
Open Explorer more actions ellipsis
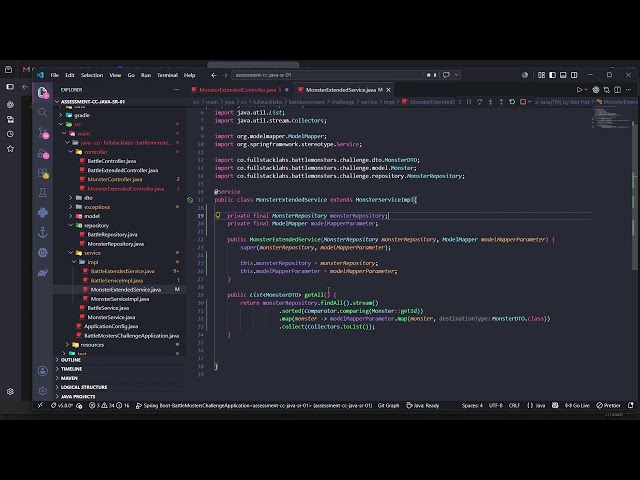point(176,90)
